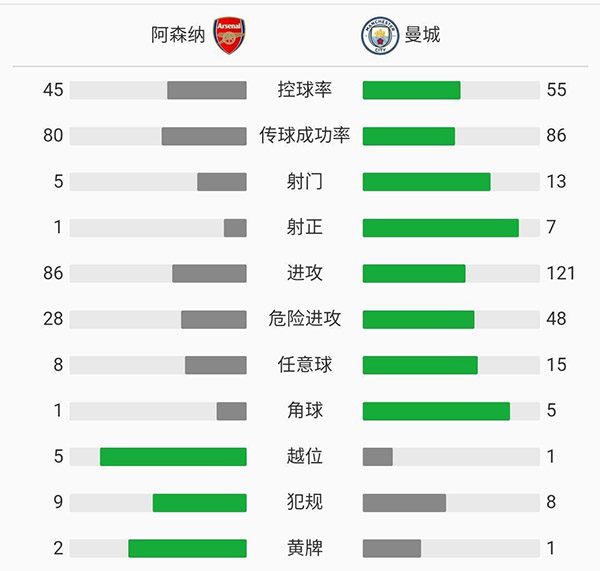Click Manchester City's 控球率 value 55

[556, 90]
